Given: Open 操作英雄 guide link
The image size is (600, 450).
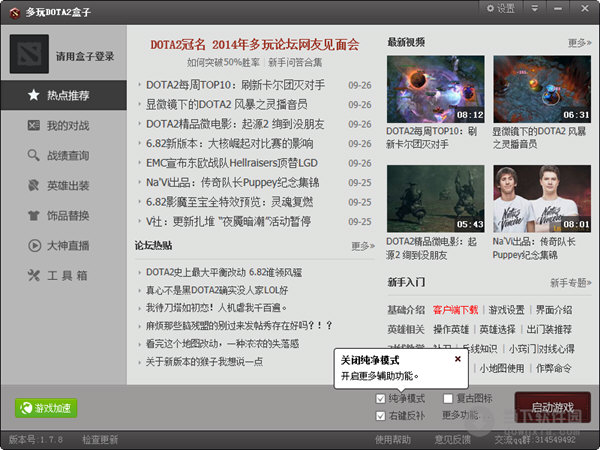Looking at the screenshot, I should [x=451, y=329].
